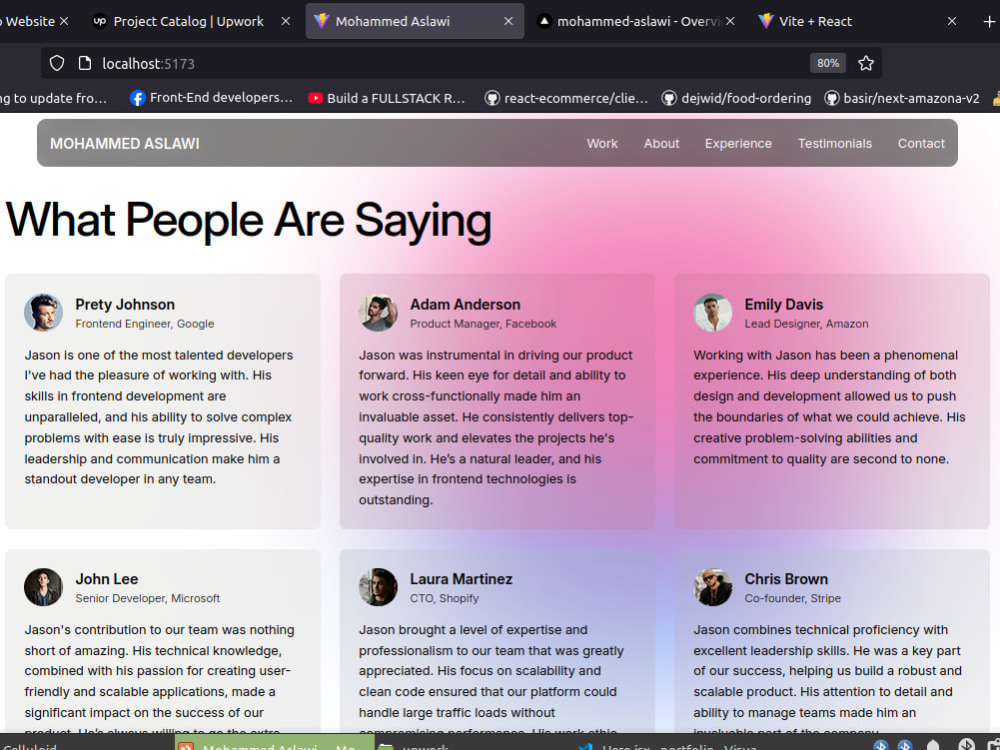The image size is (1000, 750).
Task: Click Chris Brown's avatar photo
Action: pyautogui.click(x=712, y=587)
